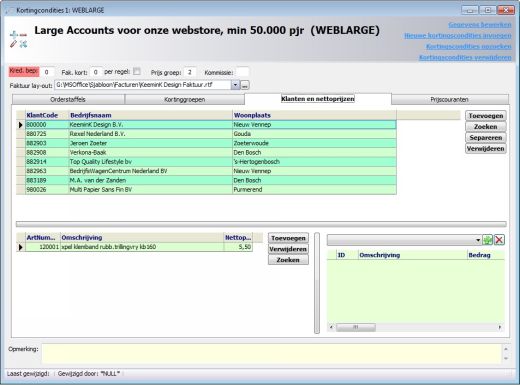
Task: Select the KeeminK Design B.V. row
Action: pyautogui.click(x=211, y=125)
